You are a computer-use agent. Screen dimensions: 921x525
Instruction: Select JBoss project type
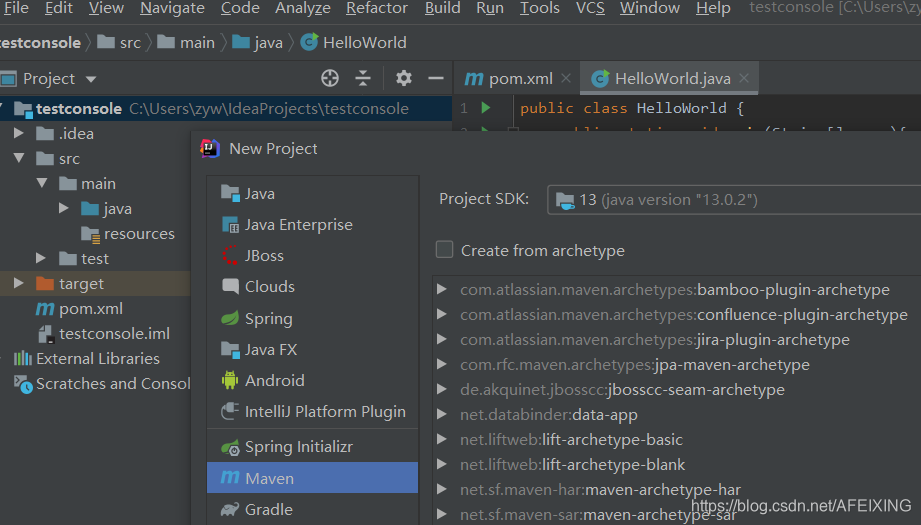point(312,255)
